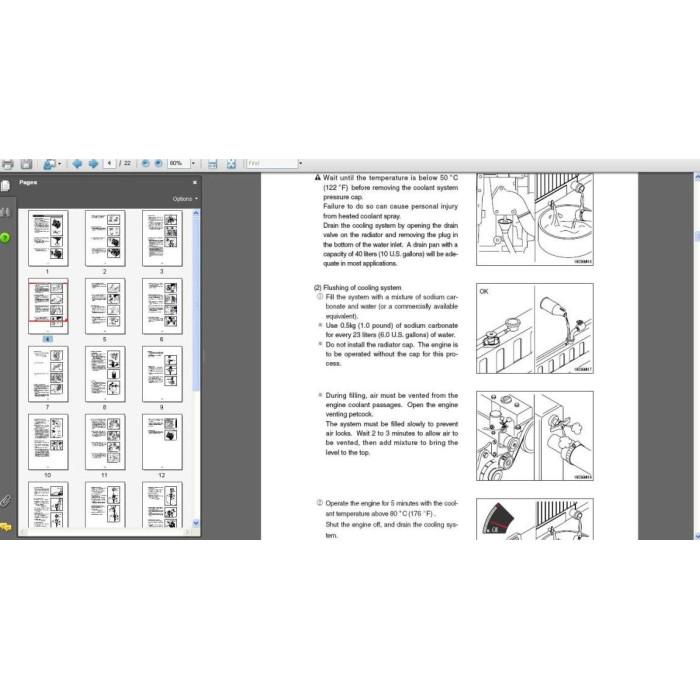Click document scroll down arrow at right edge
700x700 pixels.
(697, 535)
